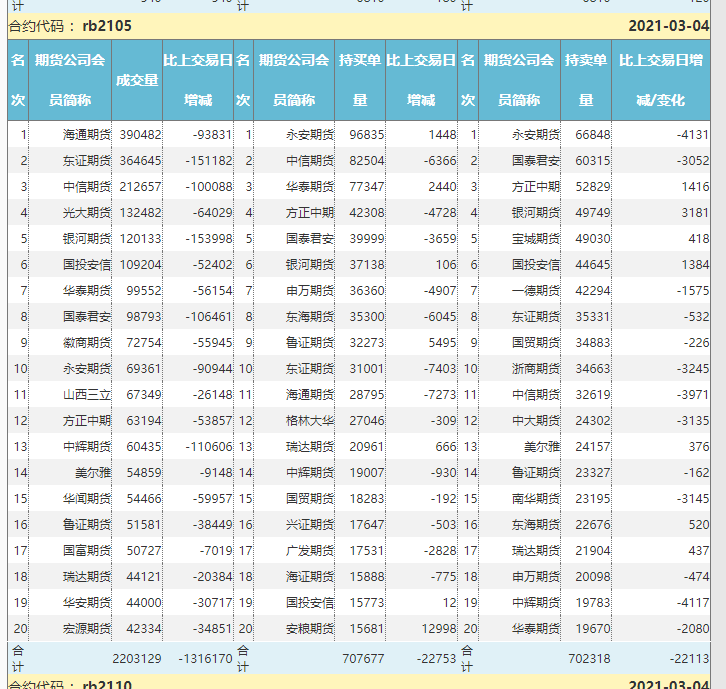Click total short position 702318

tap(589, 658)
